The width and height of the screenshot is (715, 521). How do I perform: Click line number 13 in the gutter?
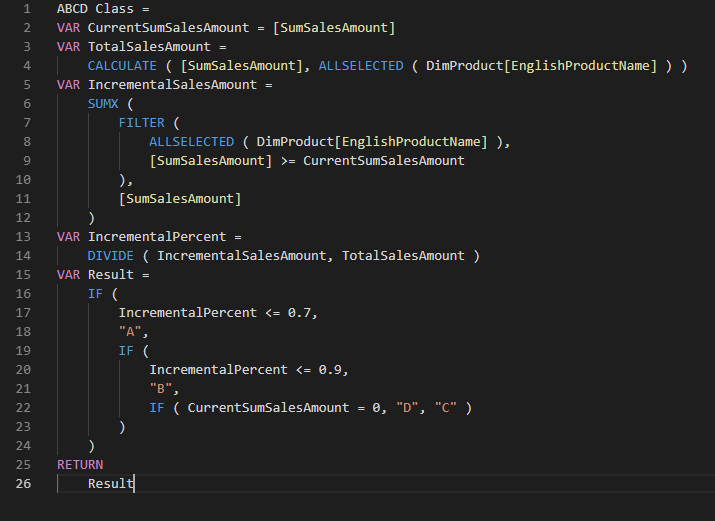pos(23,236)
